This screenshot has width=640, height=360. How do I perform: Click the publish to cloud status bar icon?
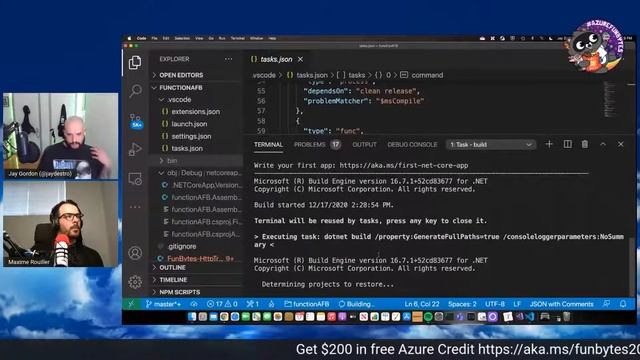coord(194,304)
